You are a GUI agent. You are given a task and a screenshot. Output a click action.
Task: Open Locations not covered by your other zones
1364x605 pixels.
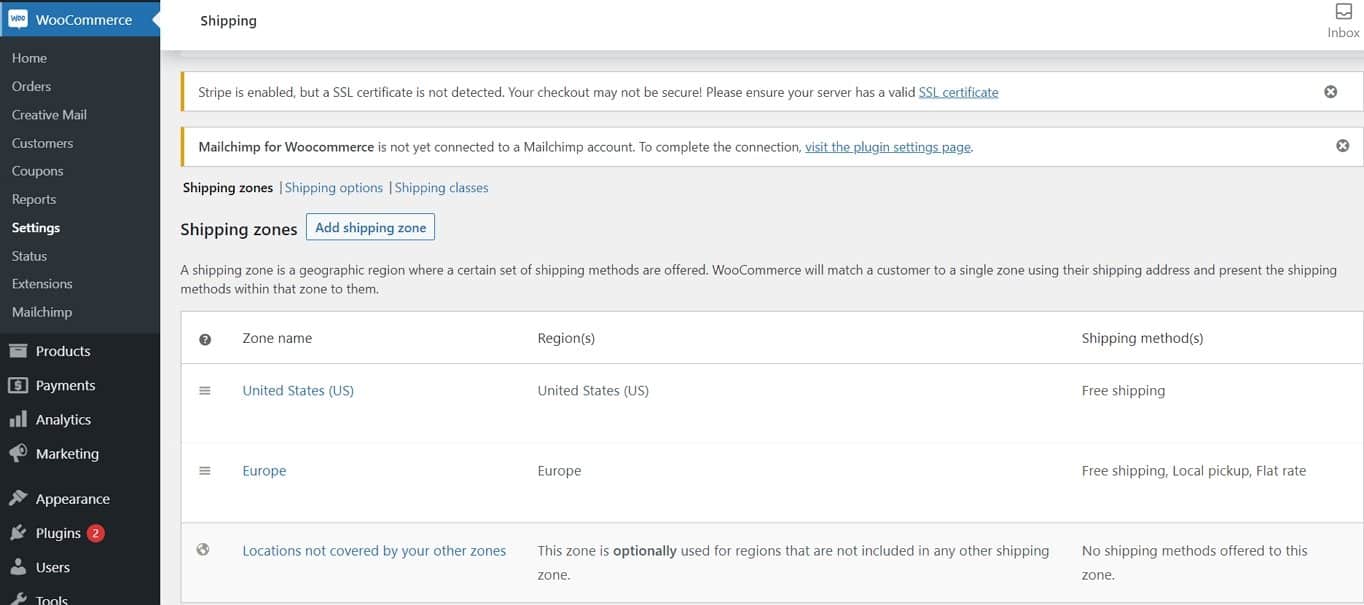click(374, 550)
